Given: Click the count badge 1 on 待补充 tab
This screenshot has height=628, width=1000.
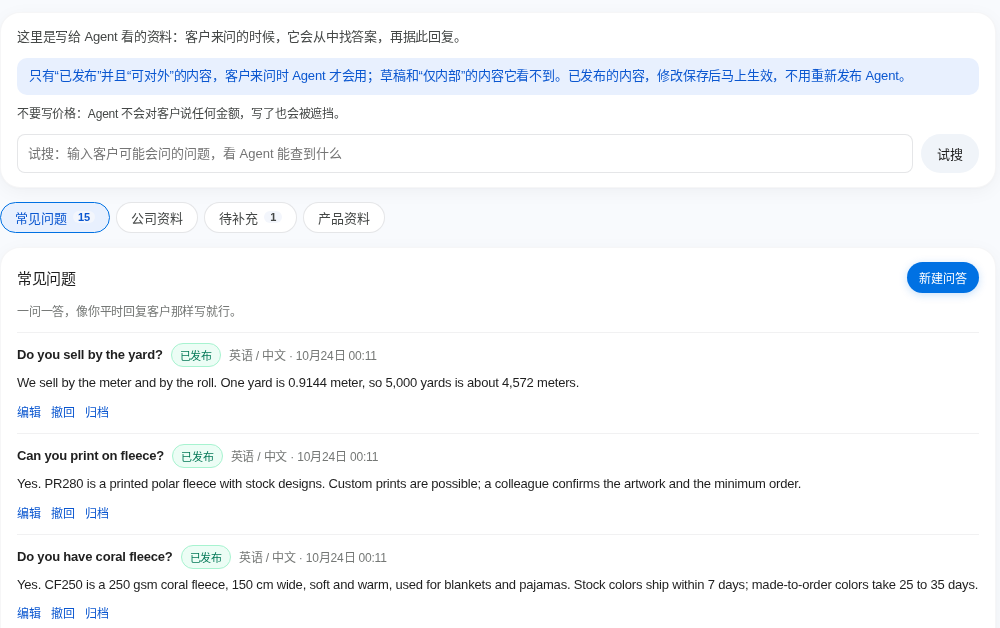Looking at the screenshot, I should [273, 217].
